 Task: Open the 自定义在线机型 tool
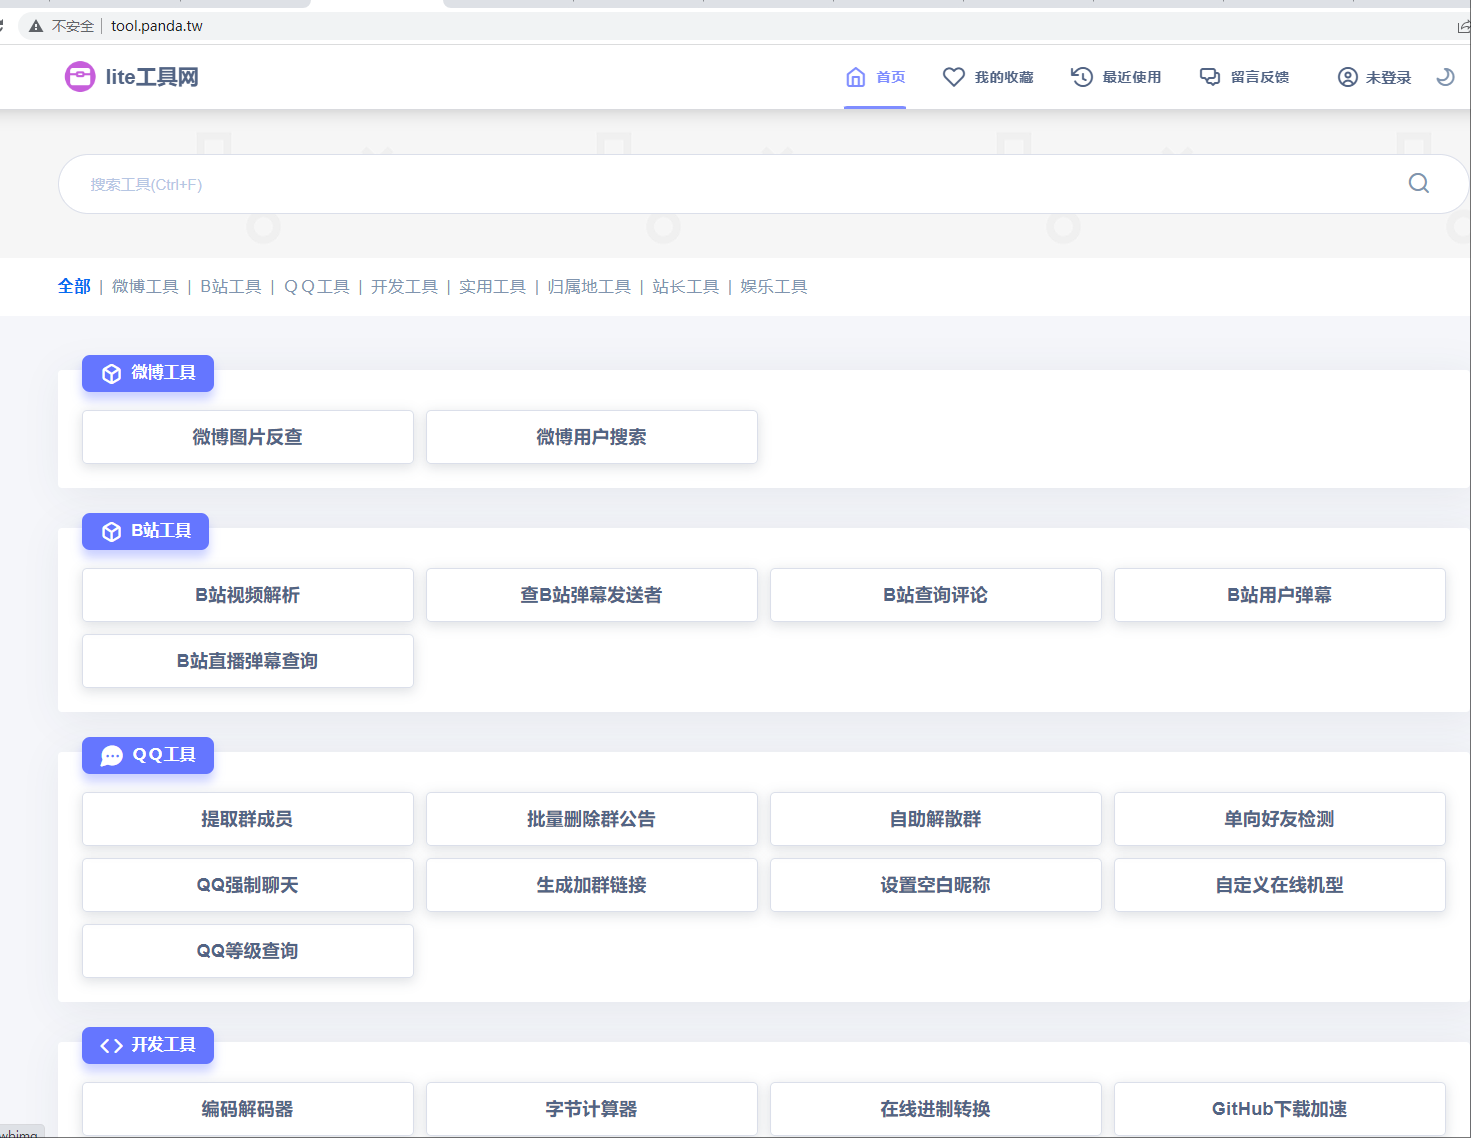(1280, 885)
